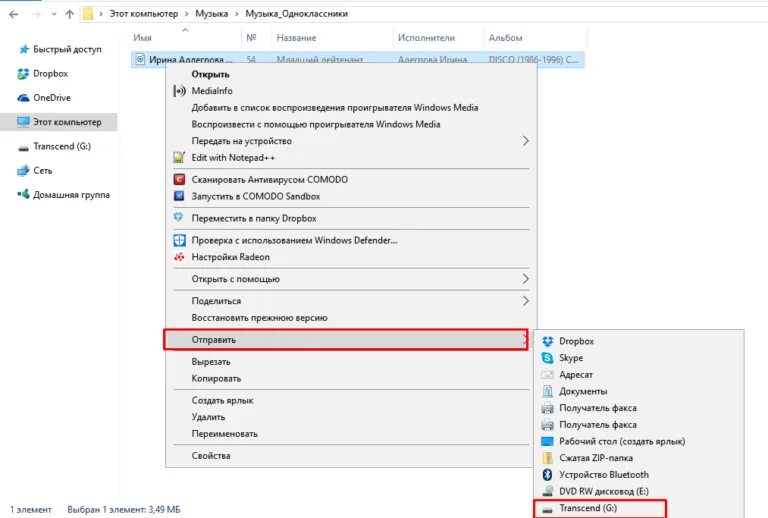Select 'Этот компьютер' in the address path
This screenshot has width=768, height=518.
[144, 14]
